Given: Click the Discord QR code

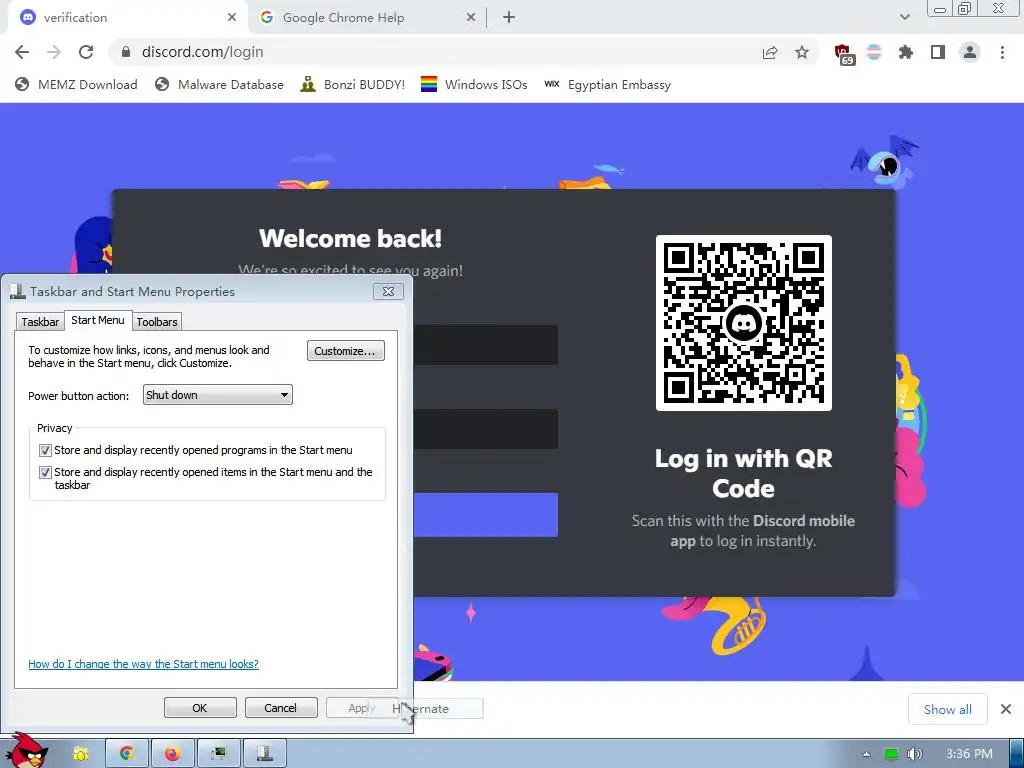Looking at the screenshot, I should coord(744,323).
